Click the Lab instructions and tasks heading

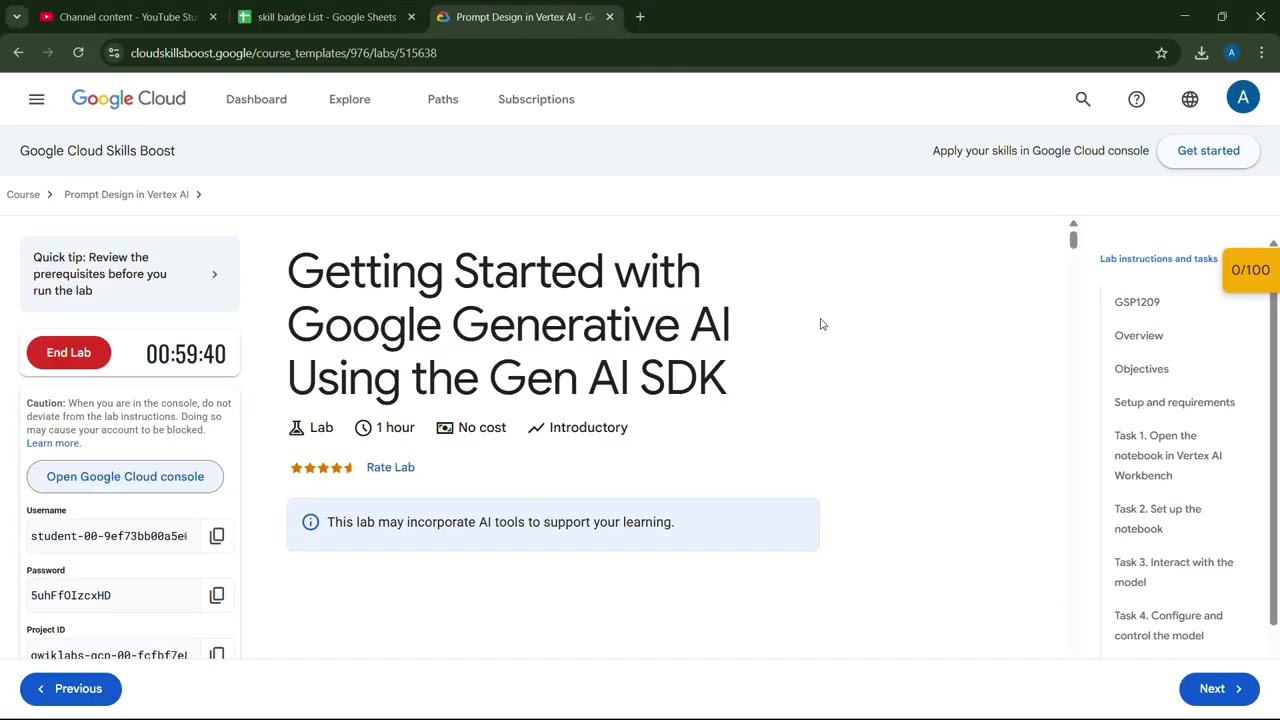1158,259
